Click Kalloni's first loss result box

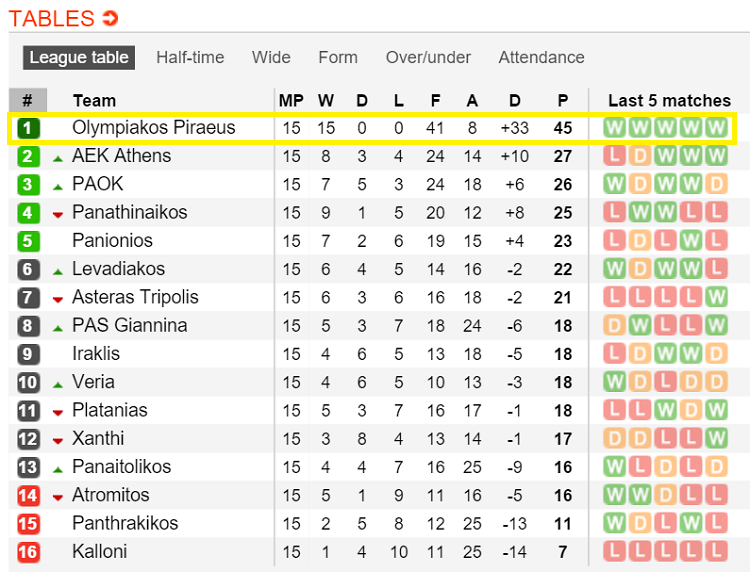614,551
